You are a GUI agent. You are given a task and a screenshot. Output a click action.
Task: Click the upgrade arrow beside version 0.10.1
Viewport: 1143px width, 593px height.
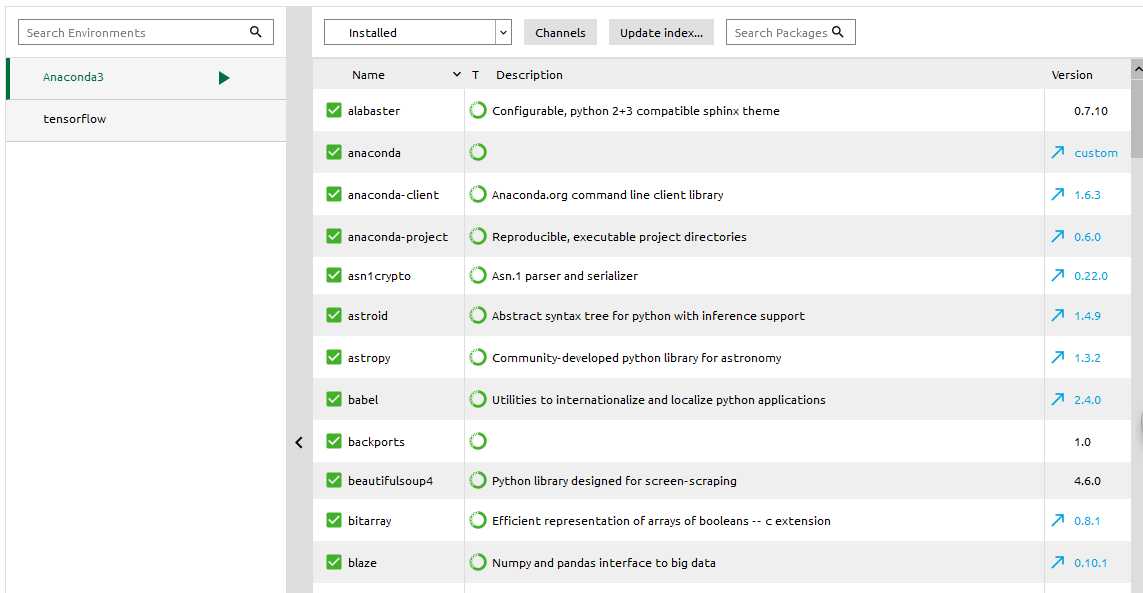click(1058, 562)
